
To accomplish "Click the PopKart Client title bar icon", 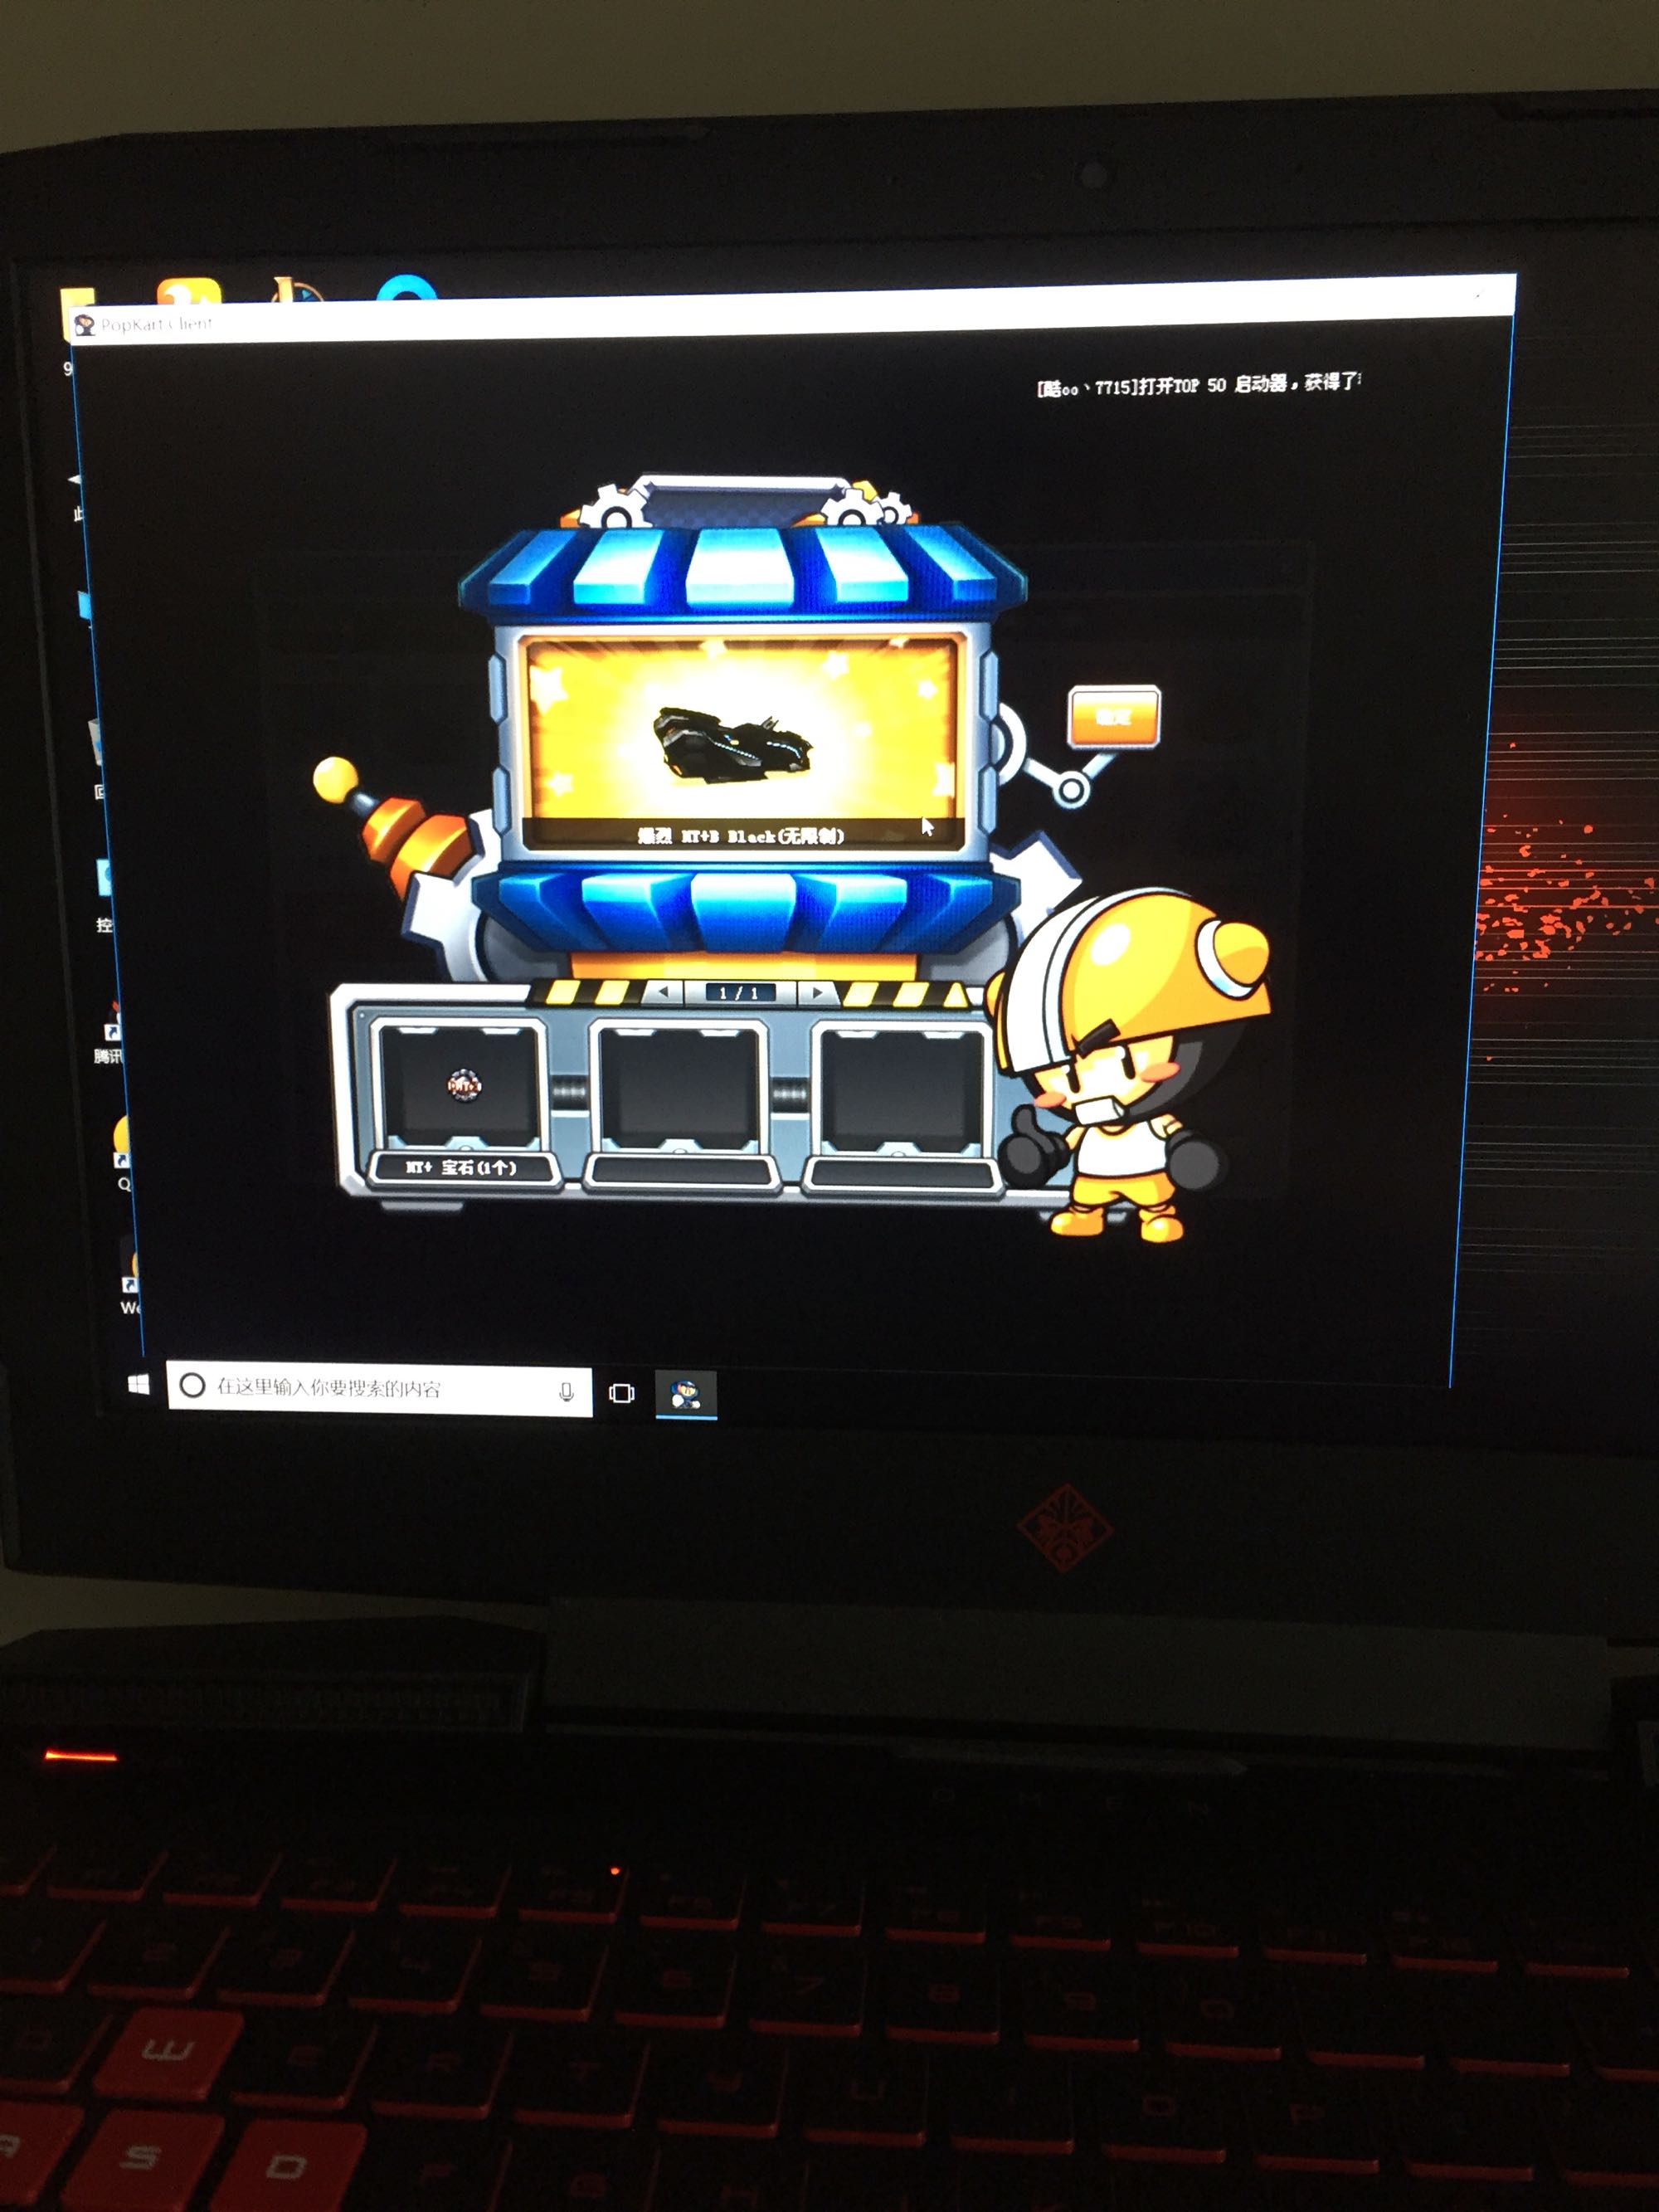I will point(84,325).
